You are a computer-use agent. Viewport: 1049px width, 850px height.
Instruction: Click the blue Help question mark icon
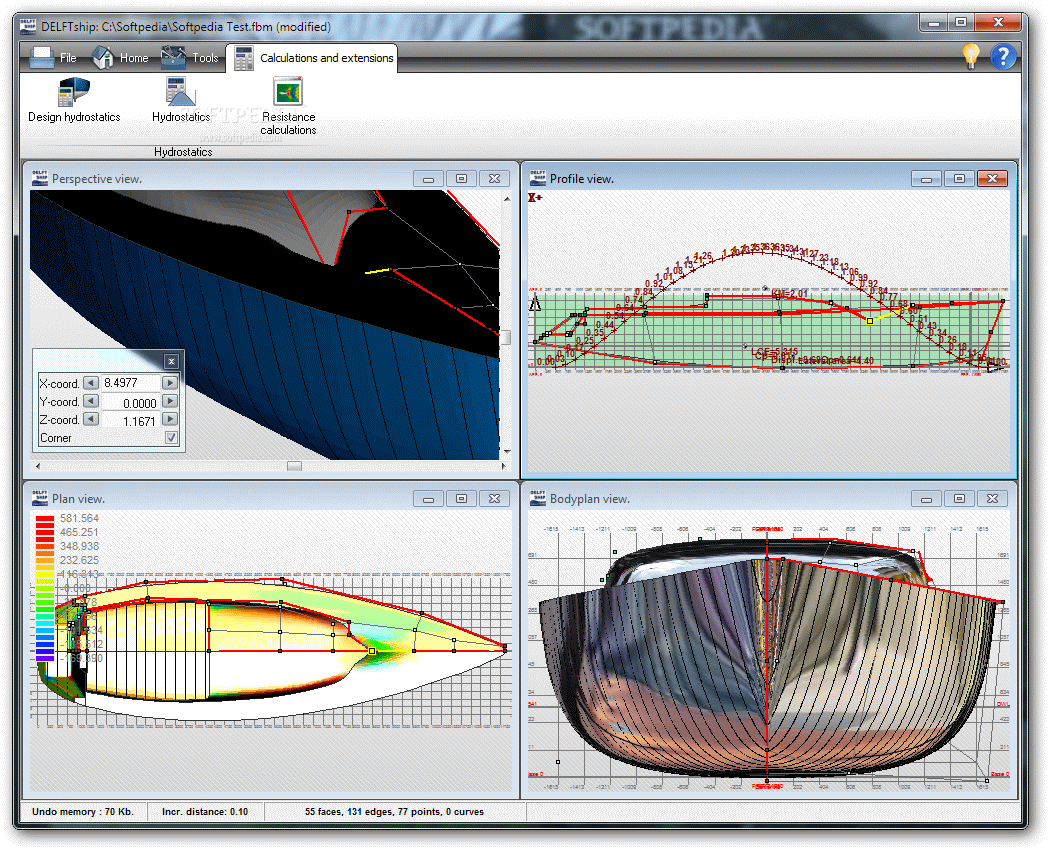click(1003, 57)
